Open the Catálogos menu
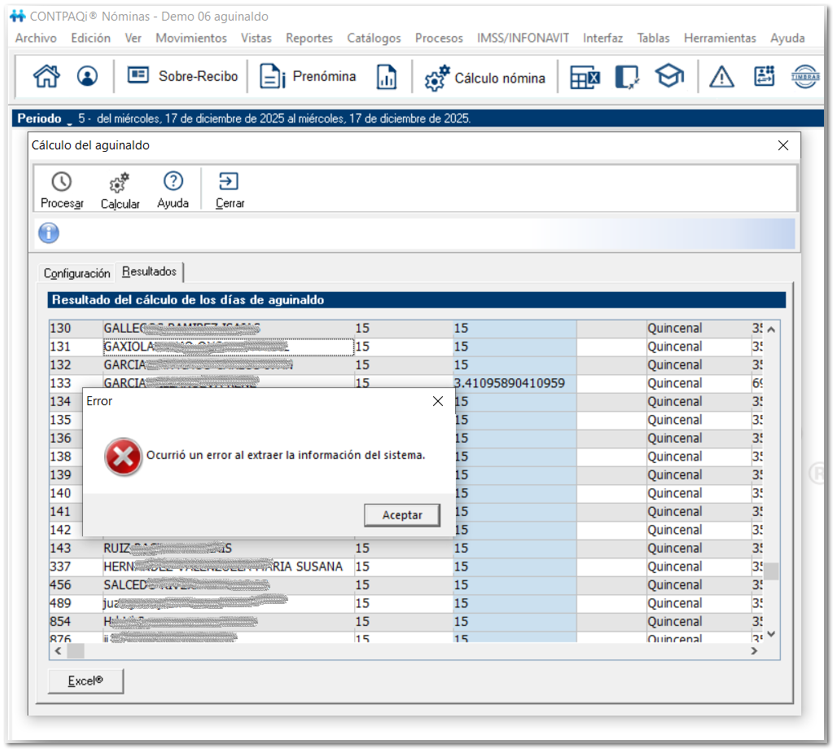The height and width of the screenshot is (752, 836). (374, 38)
